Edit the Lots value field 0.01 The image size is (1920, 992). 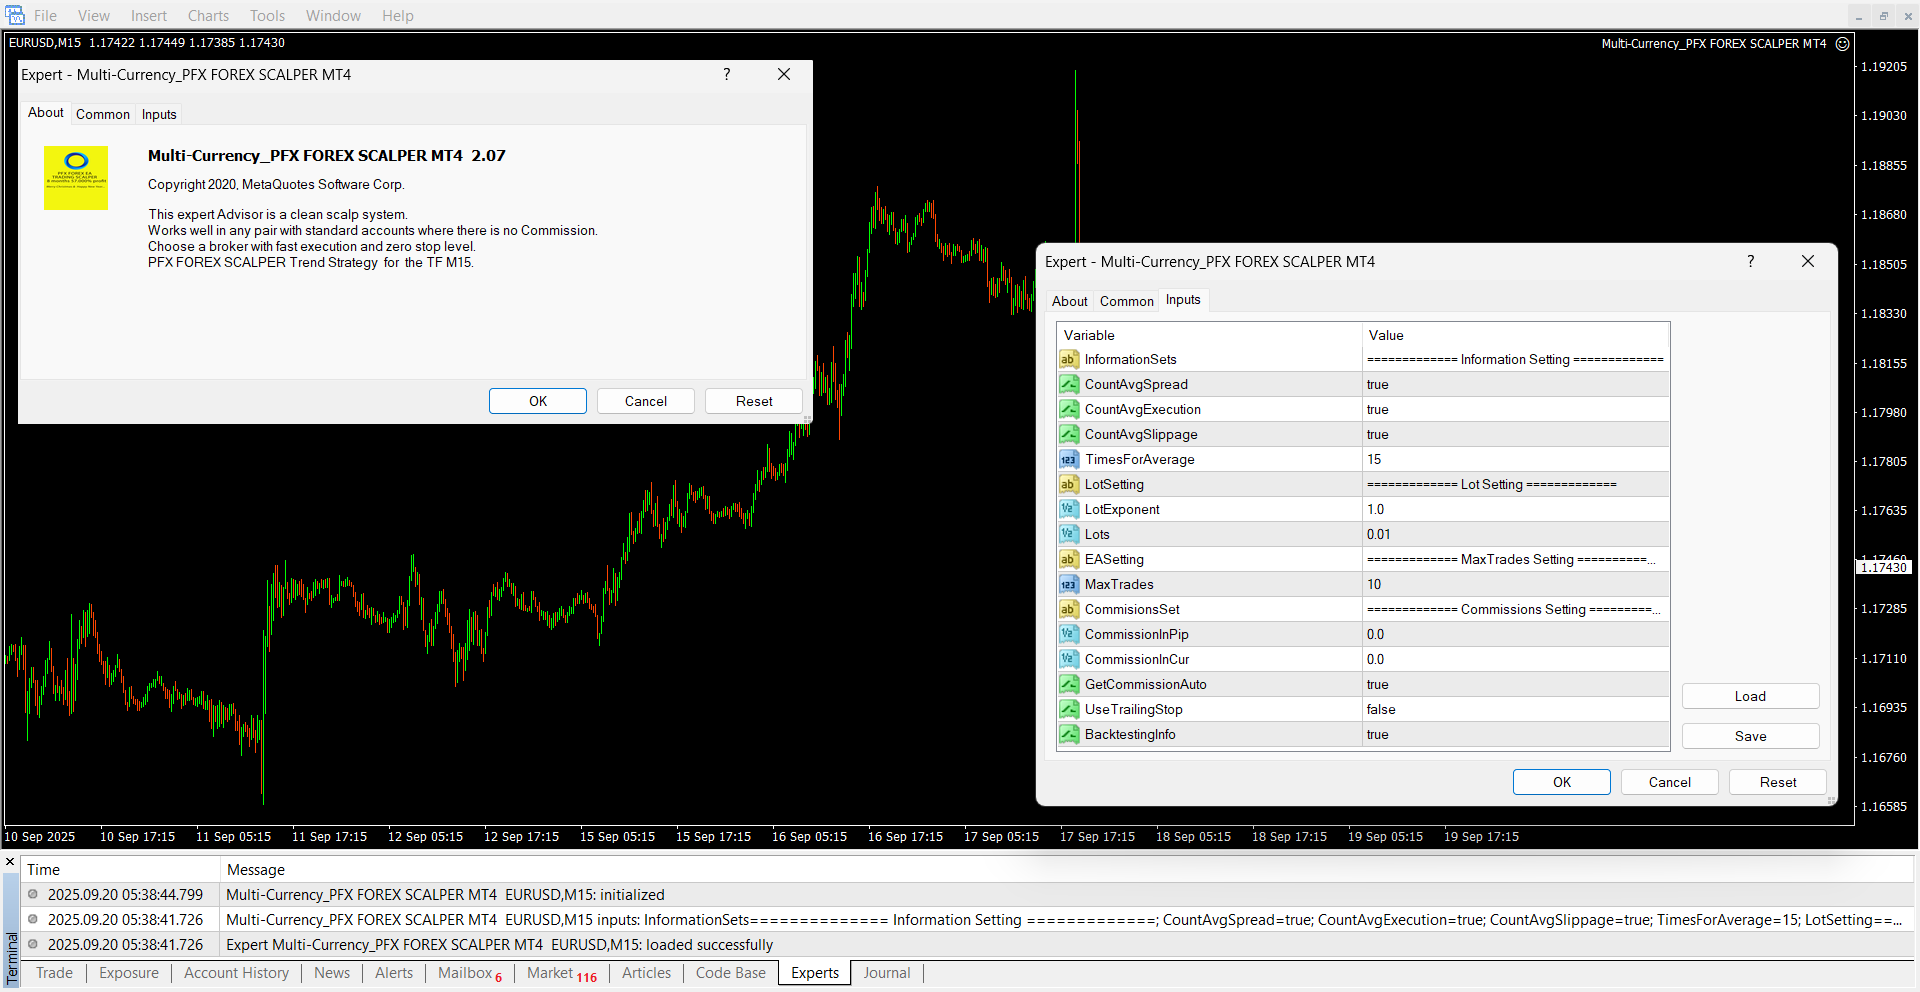(x=1514, y=534)
